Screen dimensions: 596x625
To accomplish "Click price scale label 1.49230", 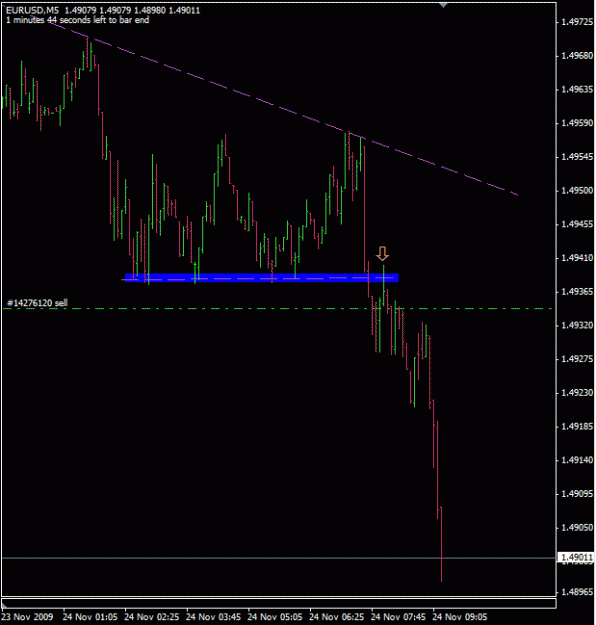I will [577, 393].
